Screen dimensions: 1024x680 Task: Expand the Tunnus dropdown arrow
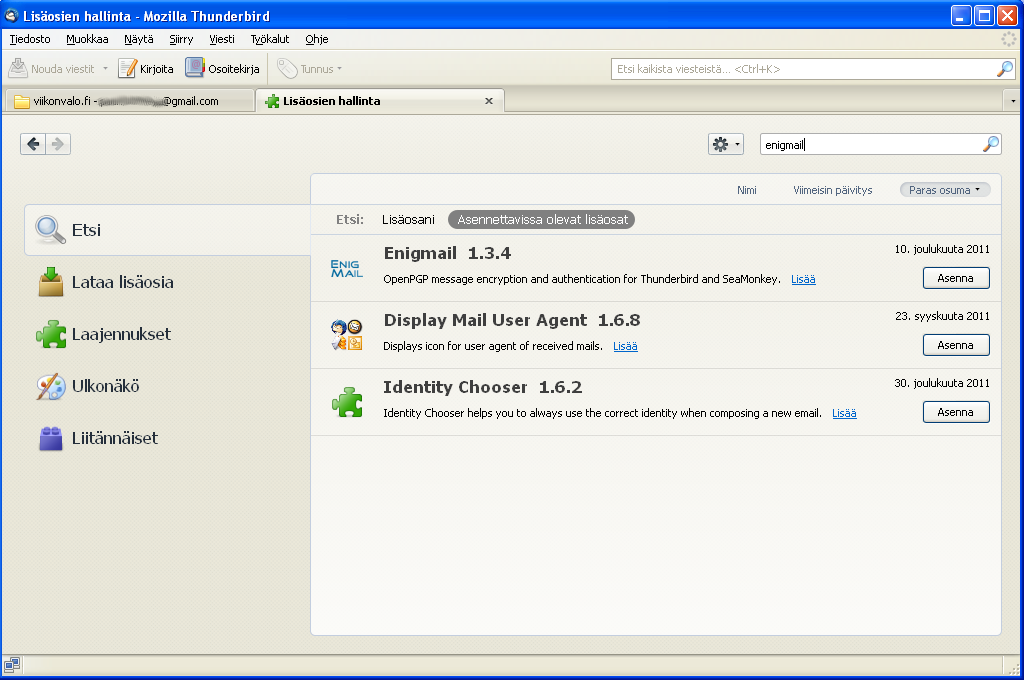pyautogui.click(x=340, y=69)
